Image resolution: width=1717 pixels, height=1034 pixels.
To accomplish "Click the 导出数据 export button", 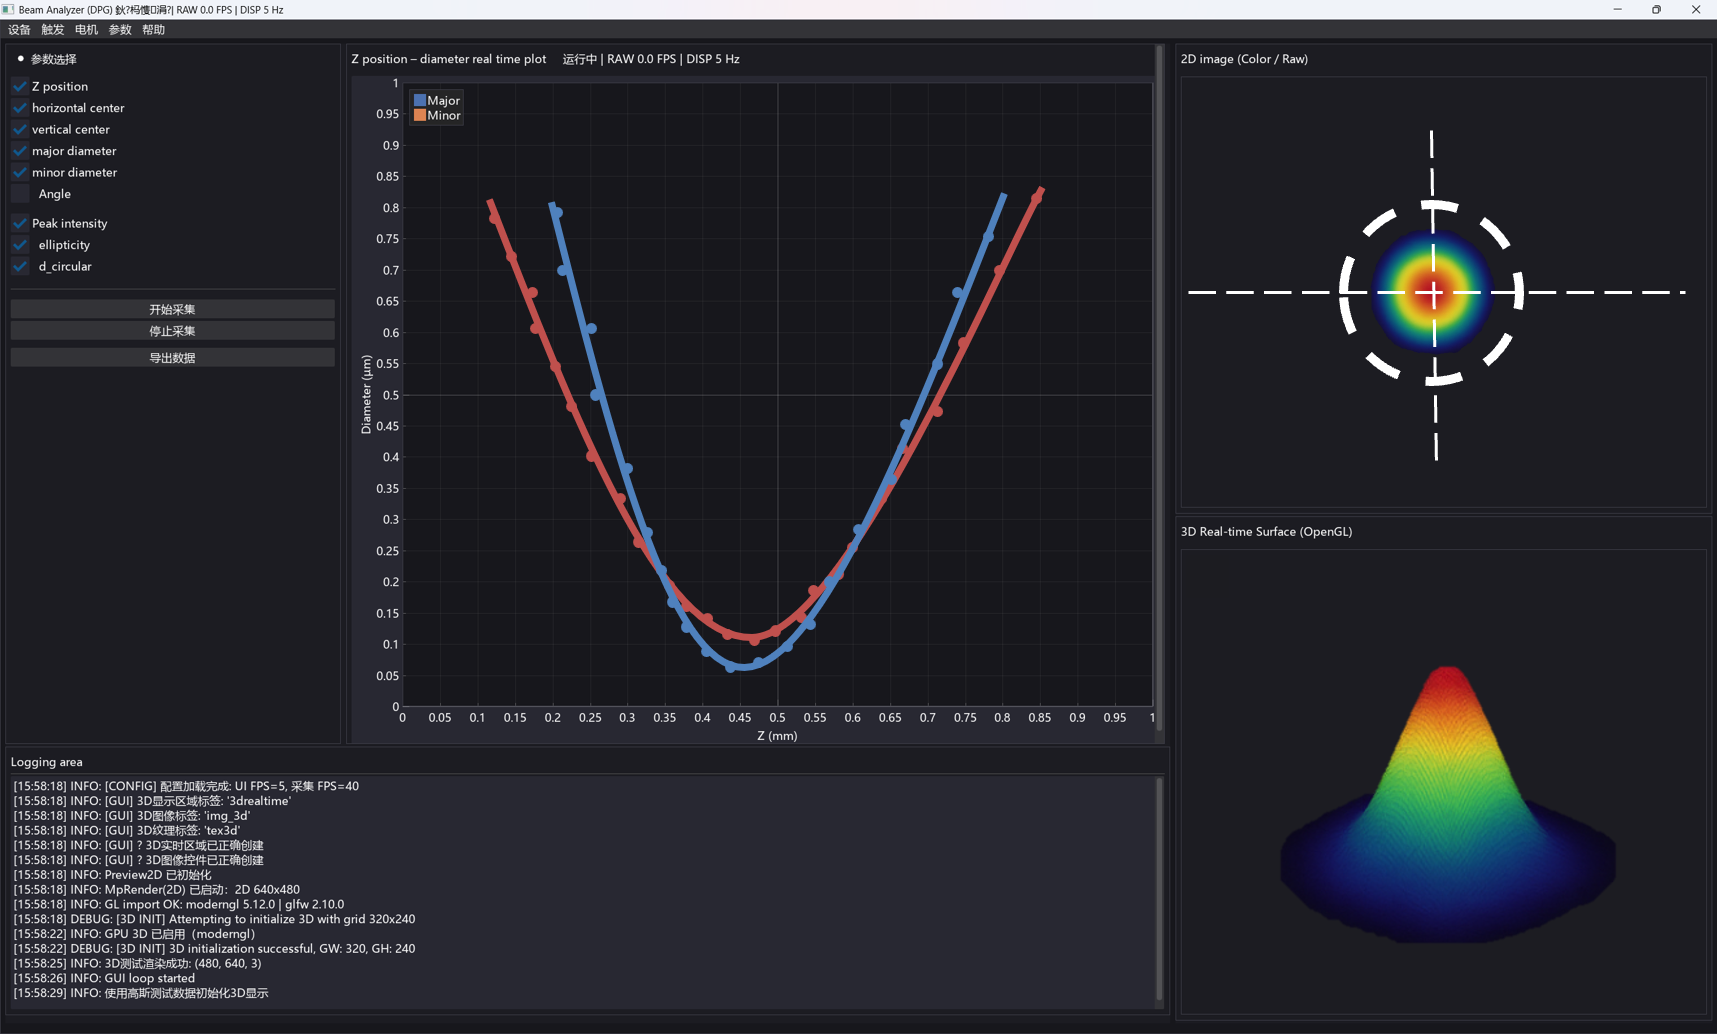I will [172, 358].
